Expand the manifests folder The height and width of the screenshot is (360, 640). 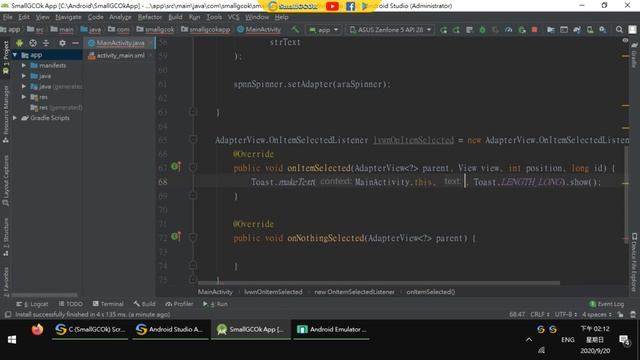tap(24, 65)
